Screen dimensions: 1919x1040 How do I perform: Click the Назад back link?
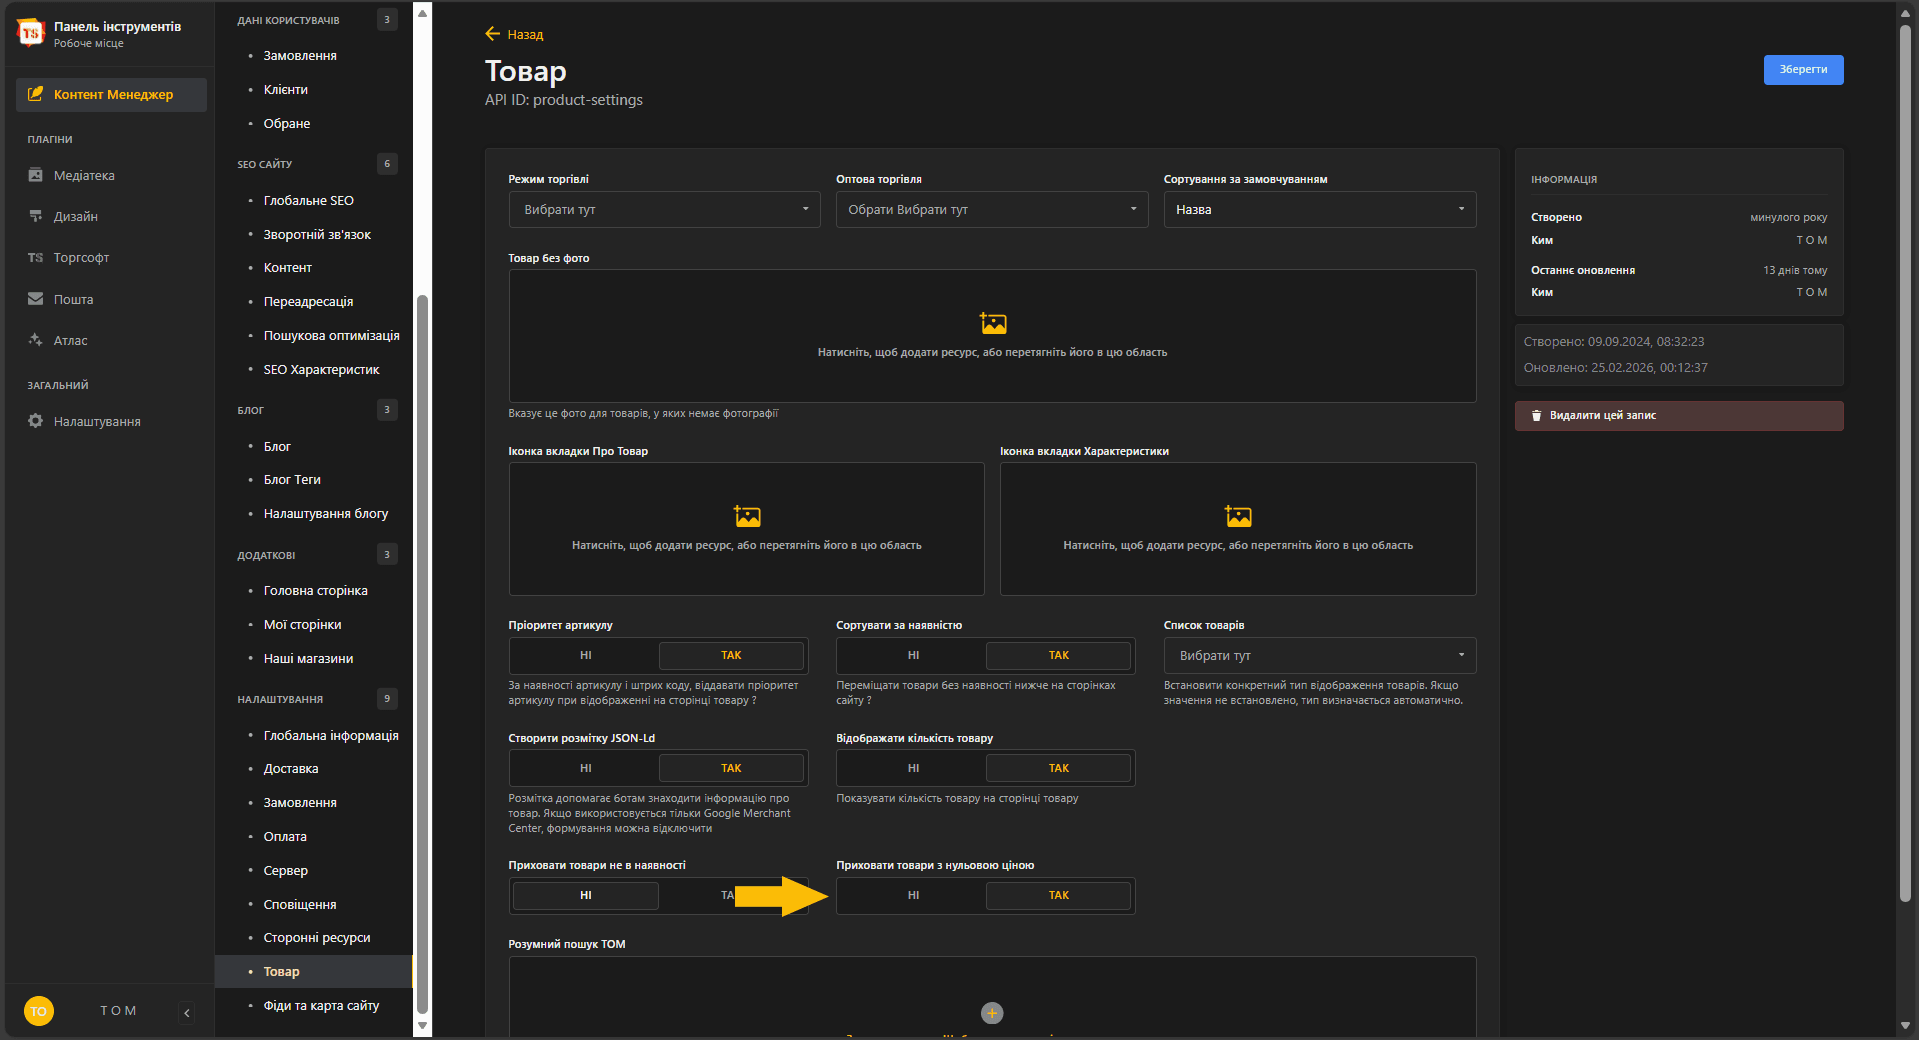[515, 35]
